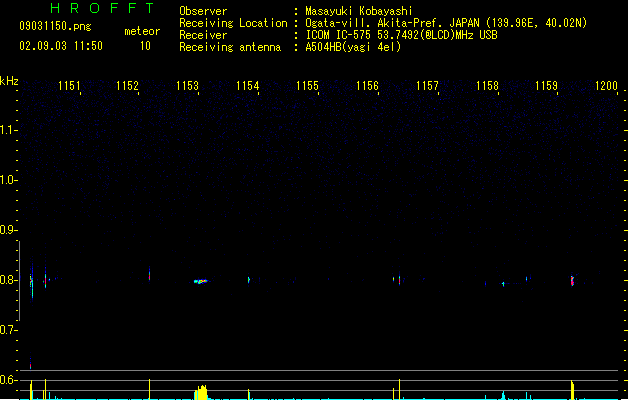This screenshot has width=629, height=400.
Task: Click the date stamp 02.09.03 11:50
Action: coord(61,46)
